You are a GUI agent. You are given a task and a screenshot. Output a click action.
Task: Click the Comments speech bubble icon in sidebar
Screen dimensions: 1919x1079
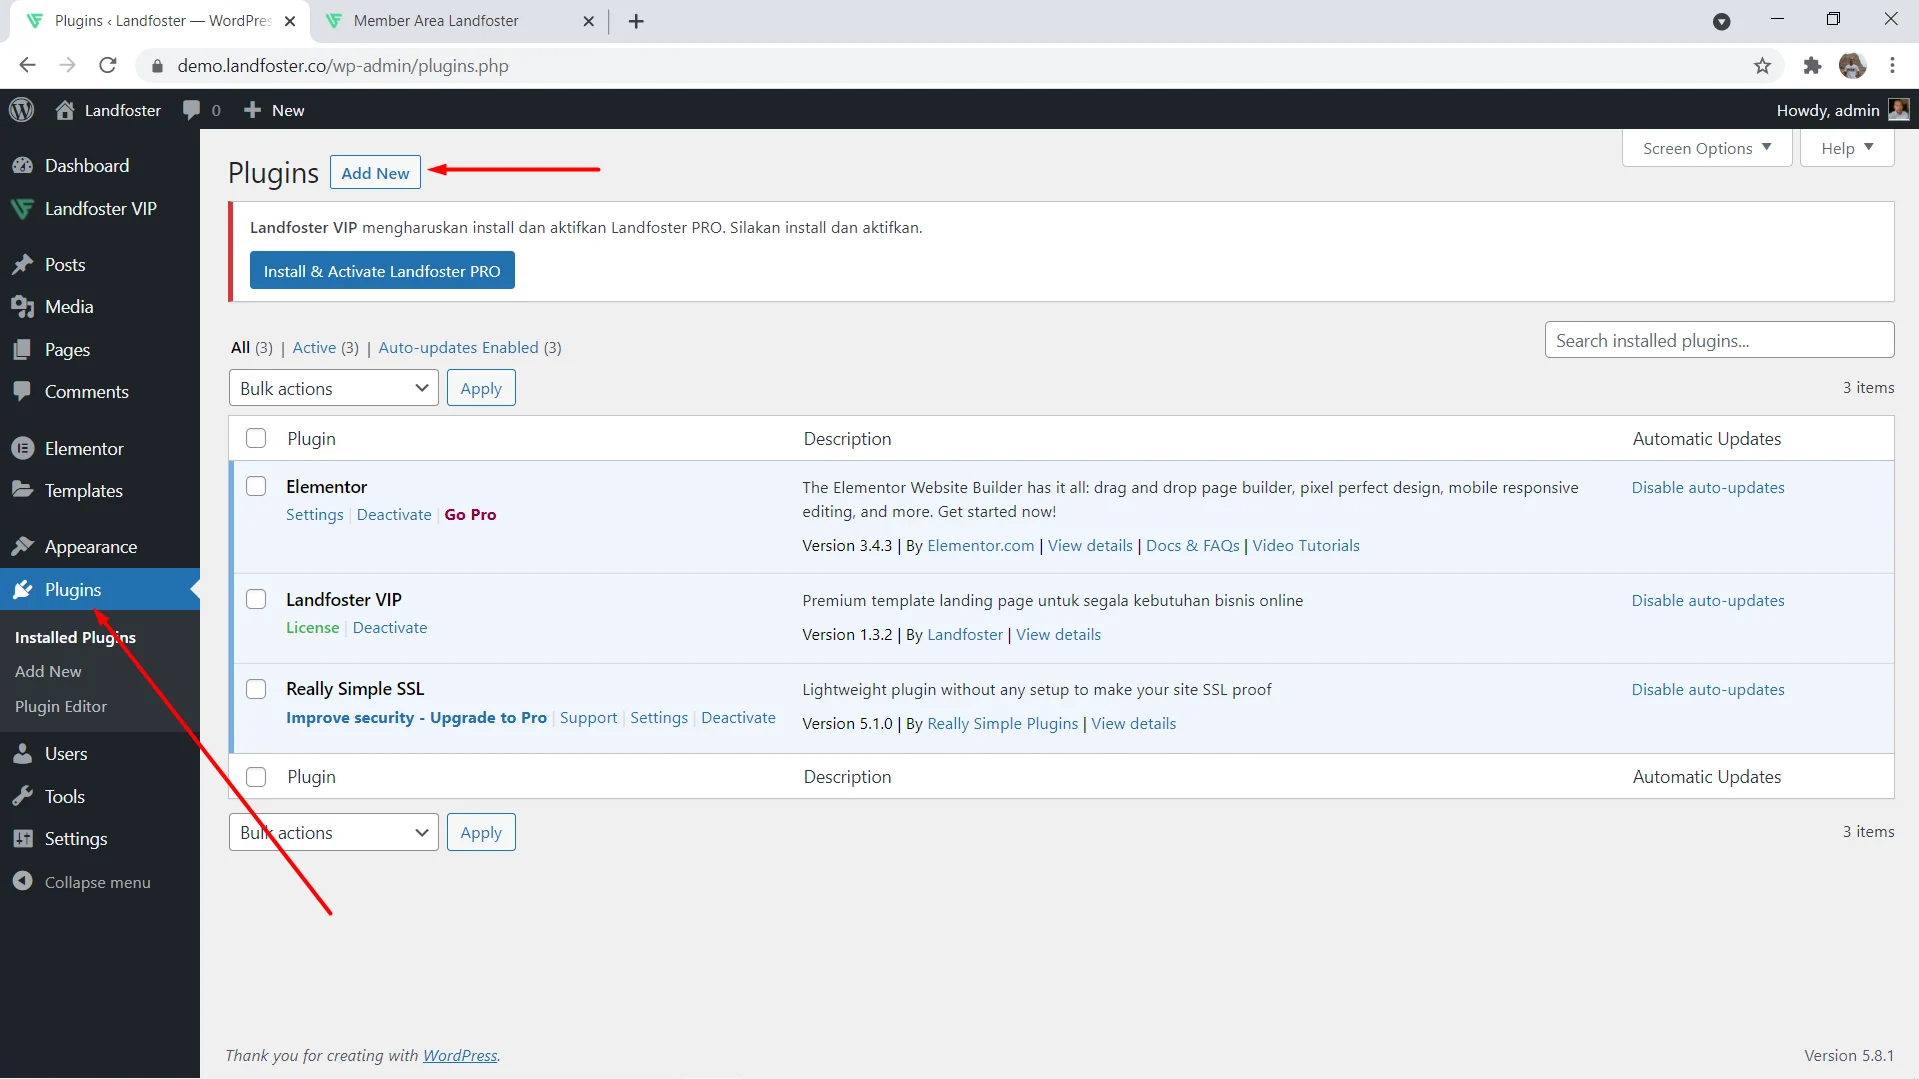[23, 392]
